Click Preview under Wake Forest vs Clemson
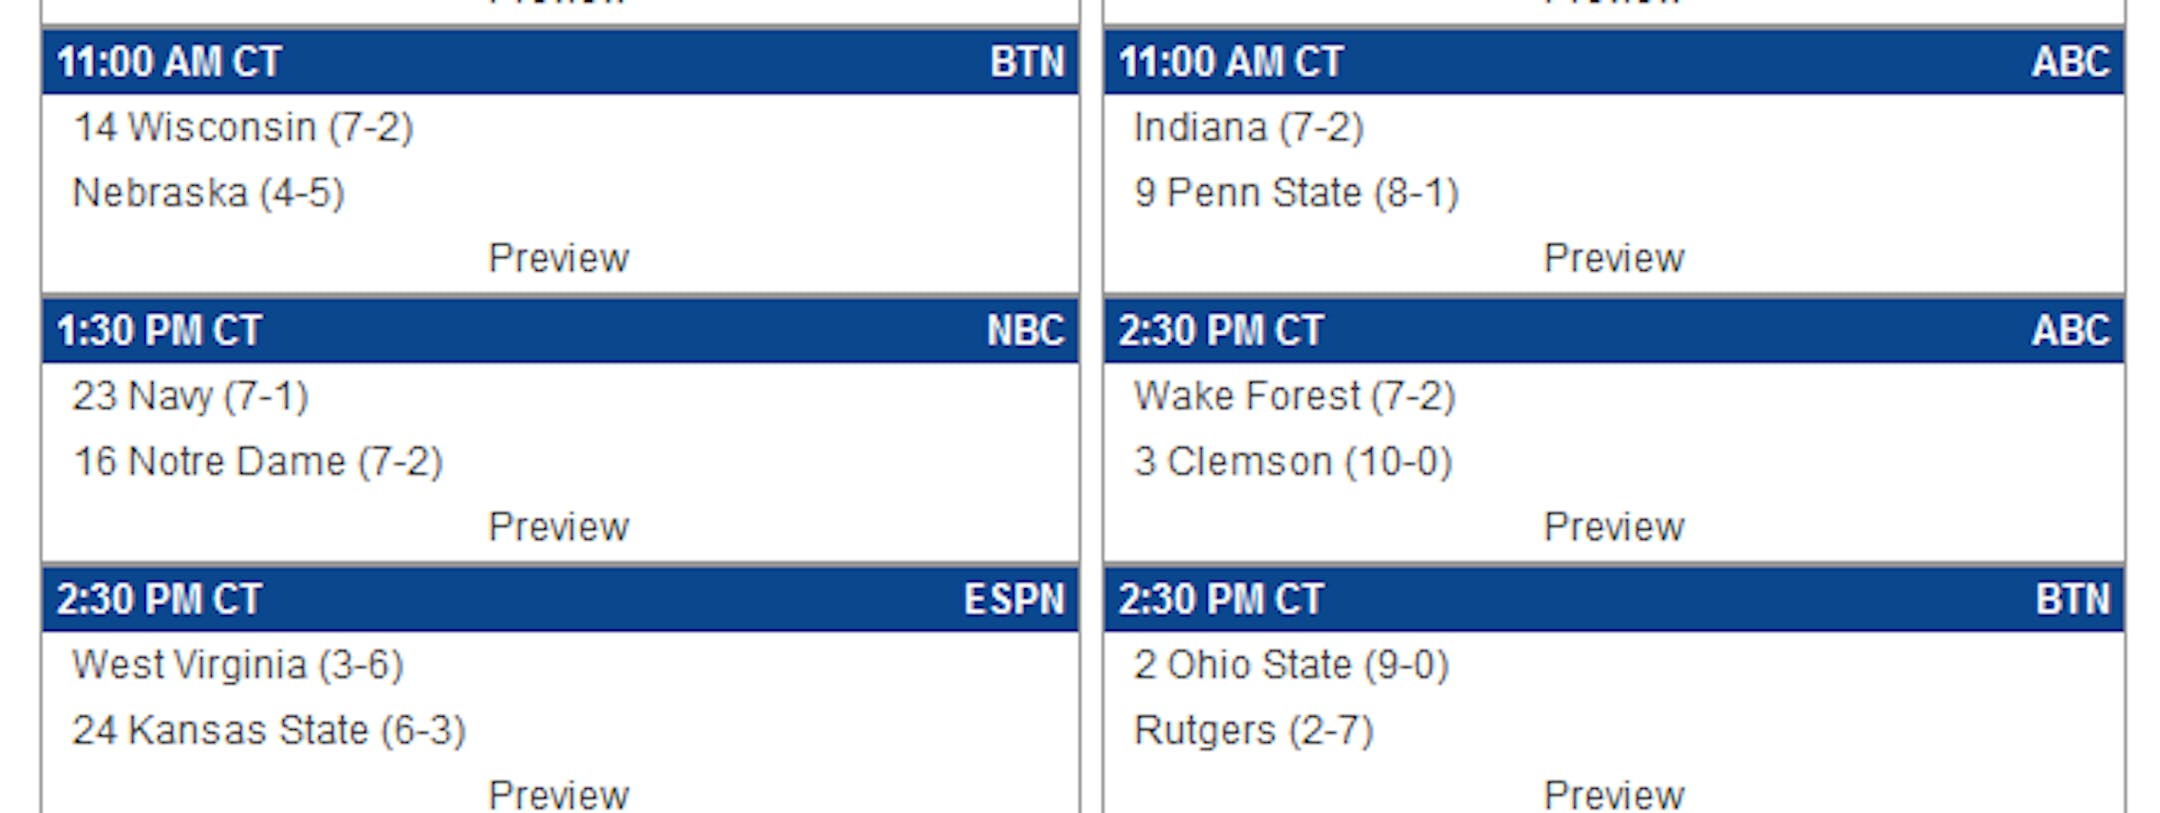Image resolution: width=2160 pixels, height=813 pixels. (1613, 527)
